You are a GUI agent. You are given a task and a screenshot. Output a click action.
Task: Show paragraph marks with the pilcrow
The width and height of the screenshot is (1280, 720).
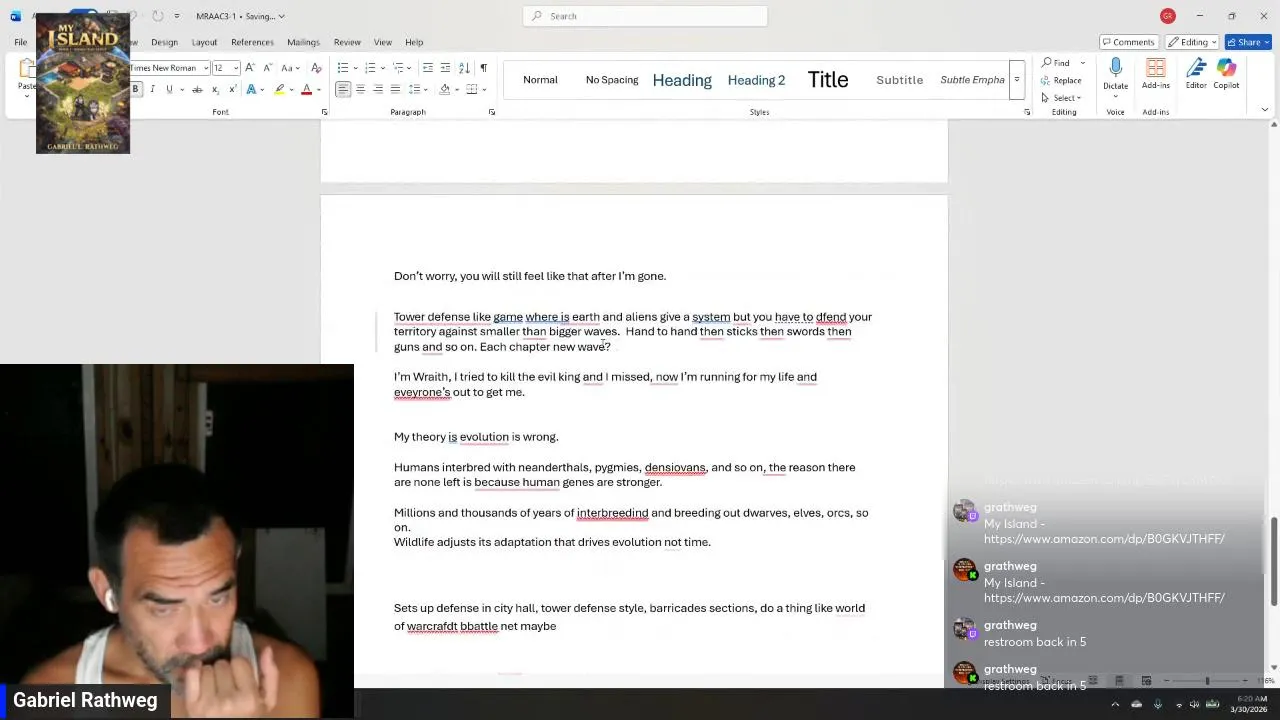pos(484,68)
